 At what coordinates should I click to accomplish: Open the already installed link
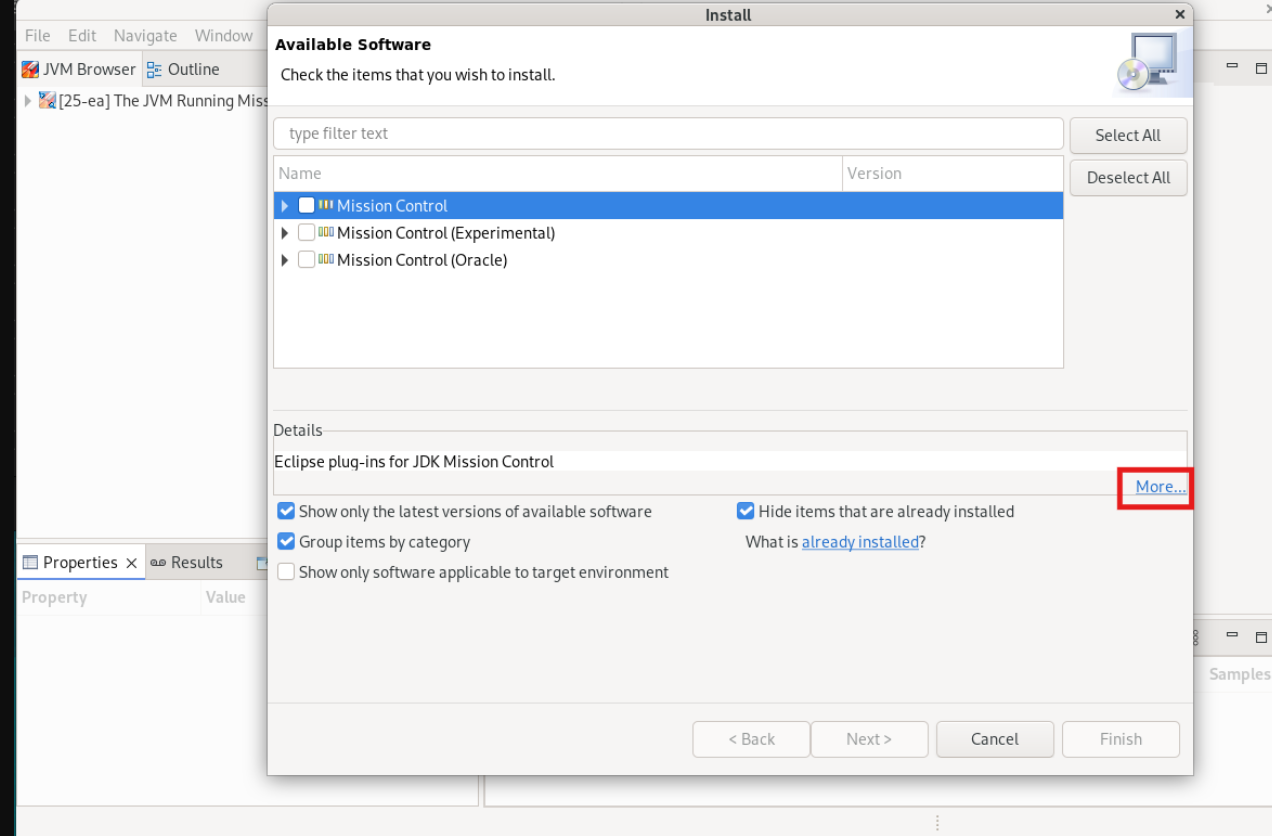point(859,542)
